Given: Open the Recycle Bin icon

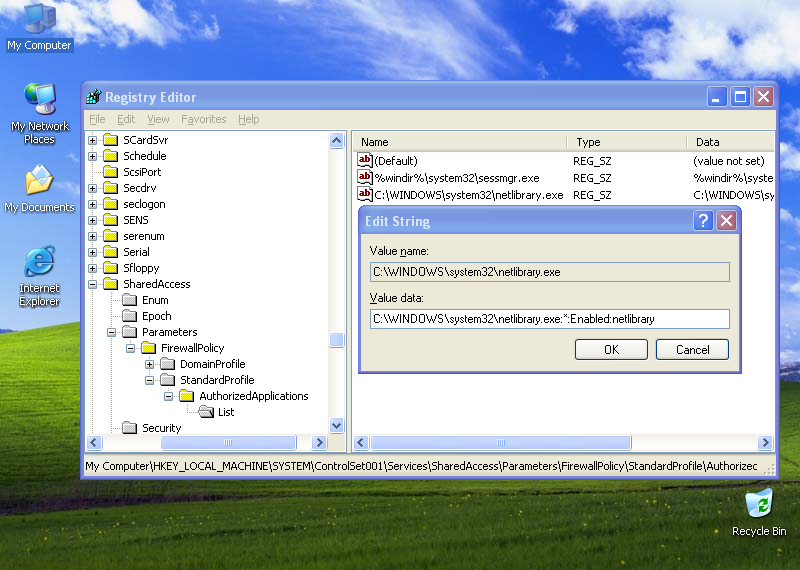Looking at the screenshot, I should tap(759, 513).
